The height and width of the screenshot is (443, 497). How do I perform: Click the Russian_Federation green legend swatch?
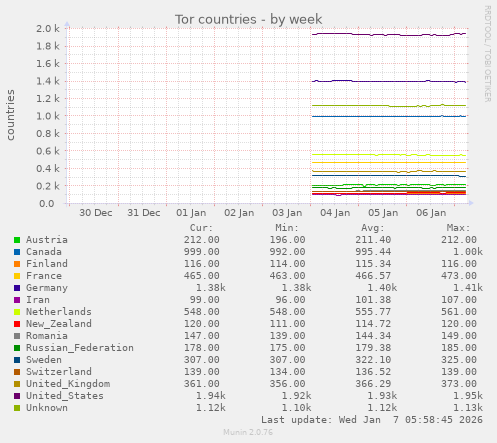tap(17, 348)
